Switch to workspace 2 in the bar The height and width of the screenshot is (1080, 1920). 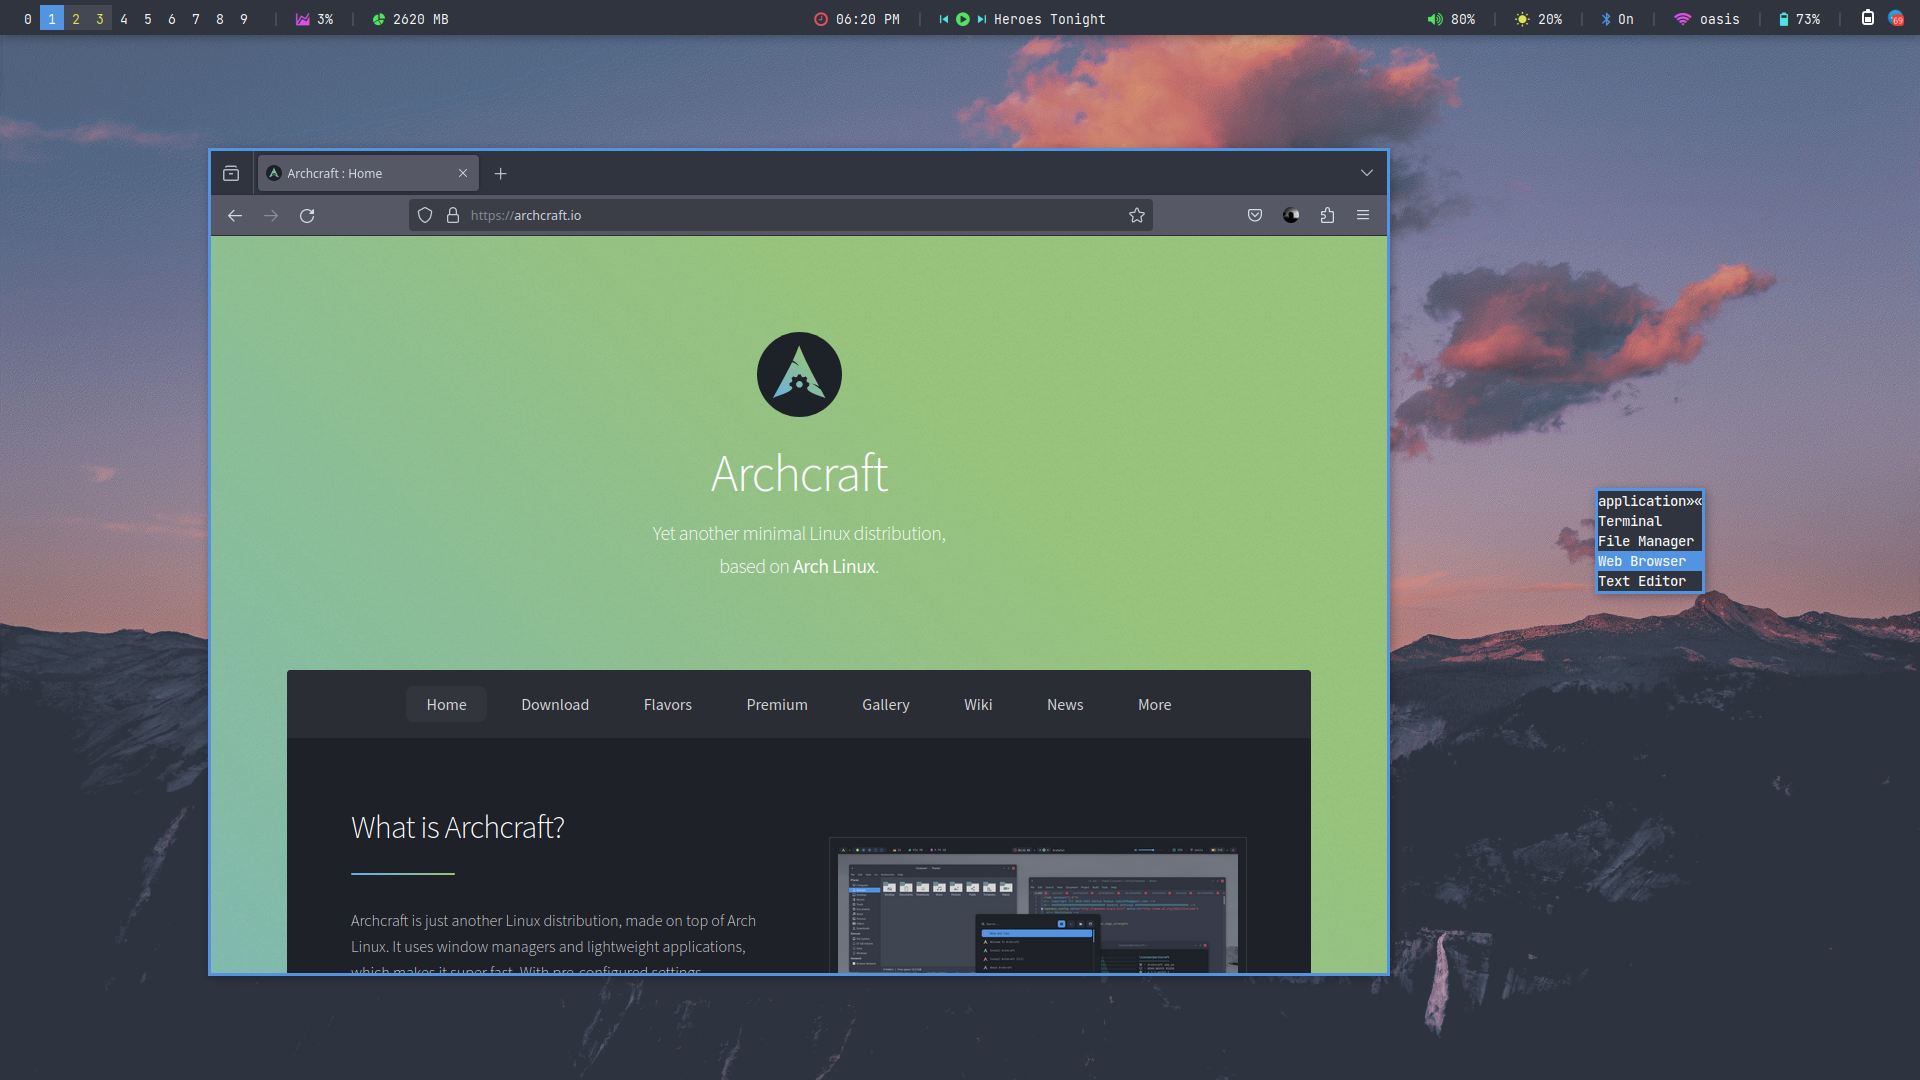point(76,19)
